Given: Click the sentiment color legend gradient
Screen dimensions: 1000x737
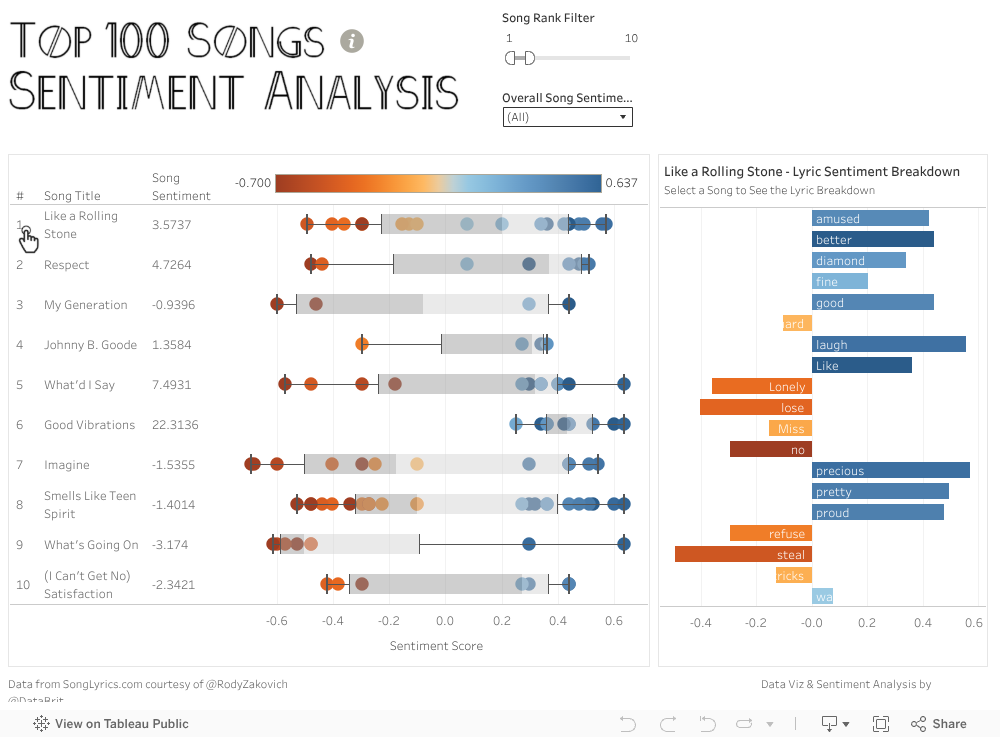Looking at the screenshot, I should (437, 183).
